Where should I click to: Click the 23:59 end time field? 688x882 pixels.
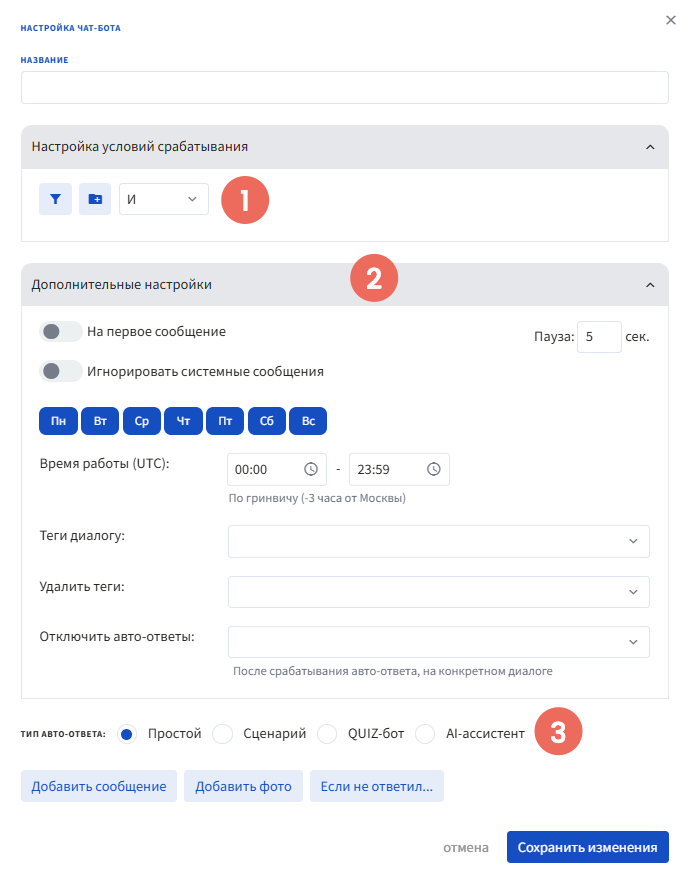(x=399, y=470)
